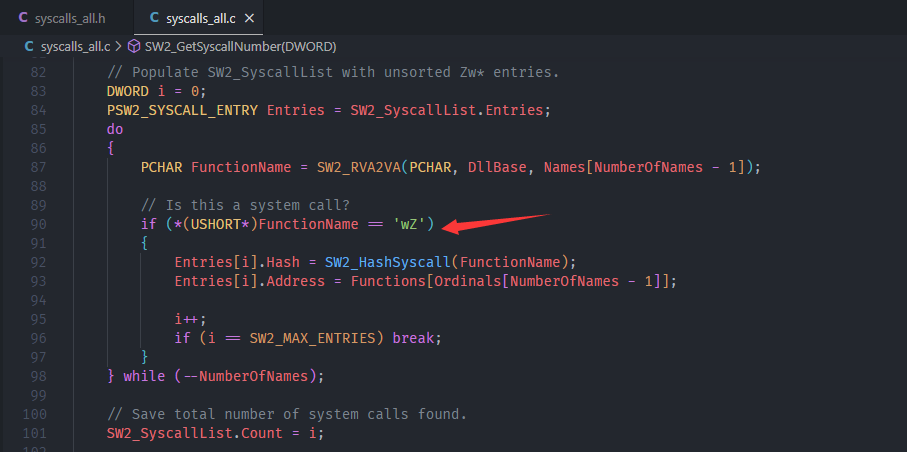Click Entries[i].Hash on line 92
The image size is (907, 452).
point(237,262)
